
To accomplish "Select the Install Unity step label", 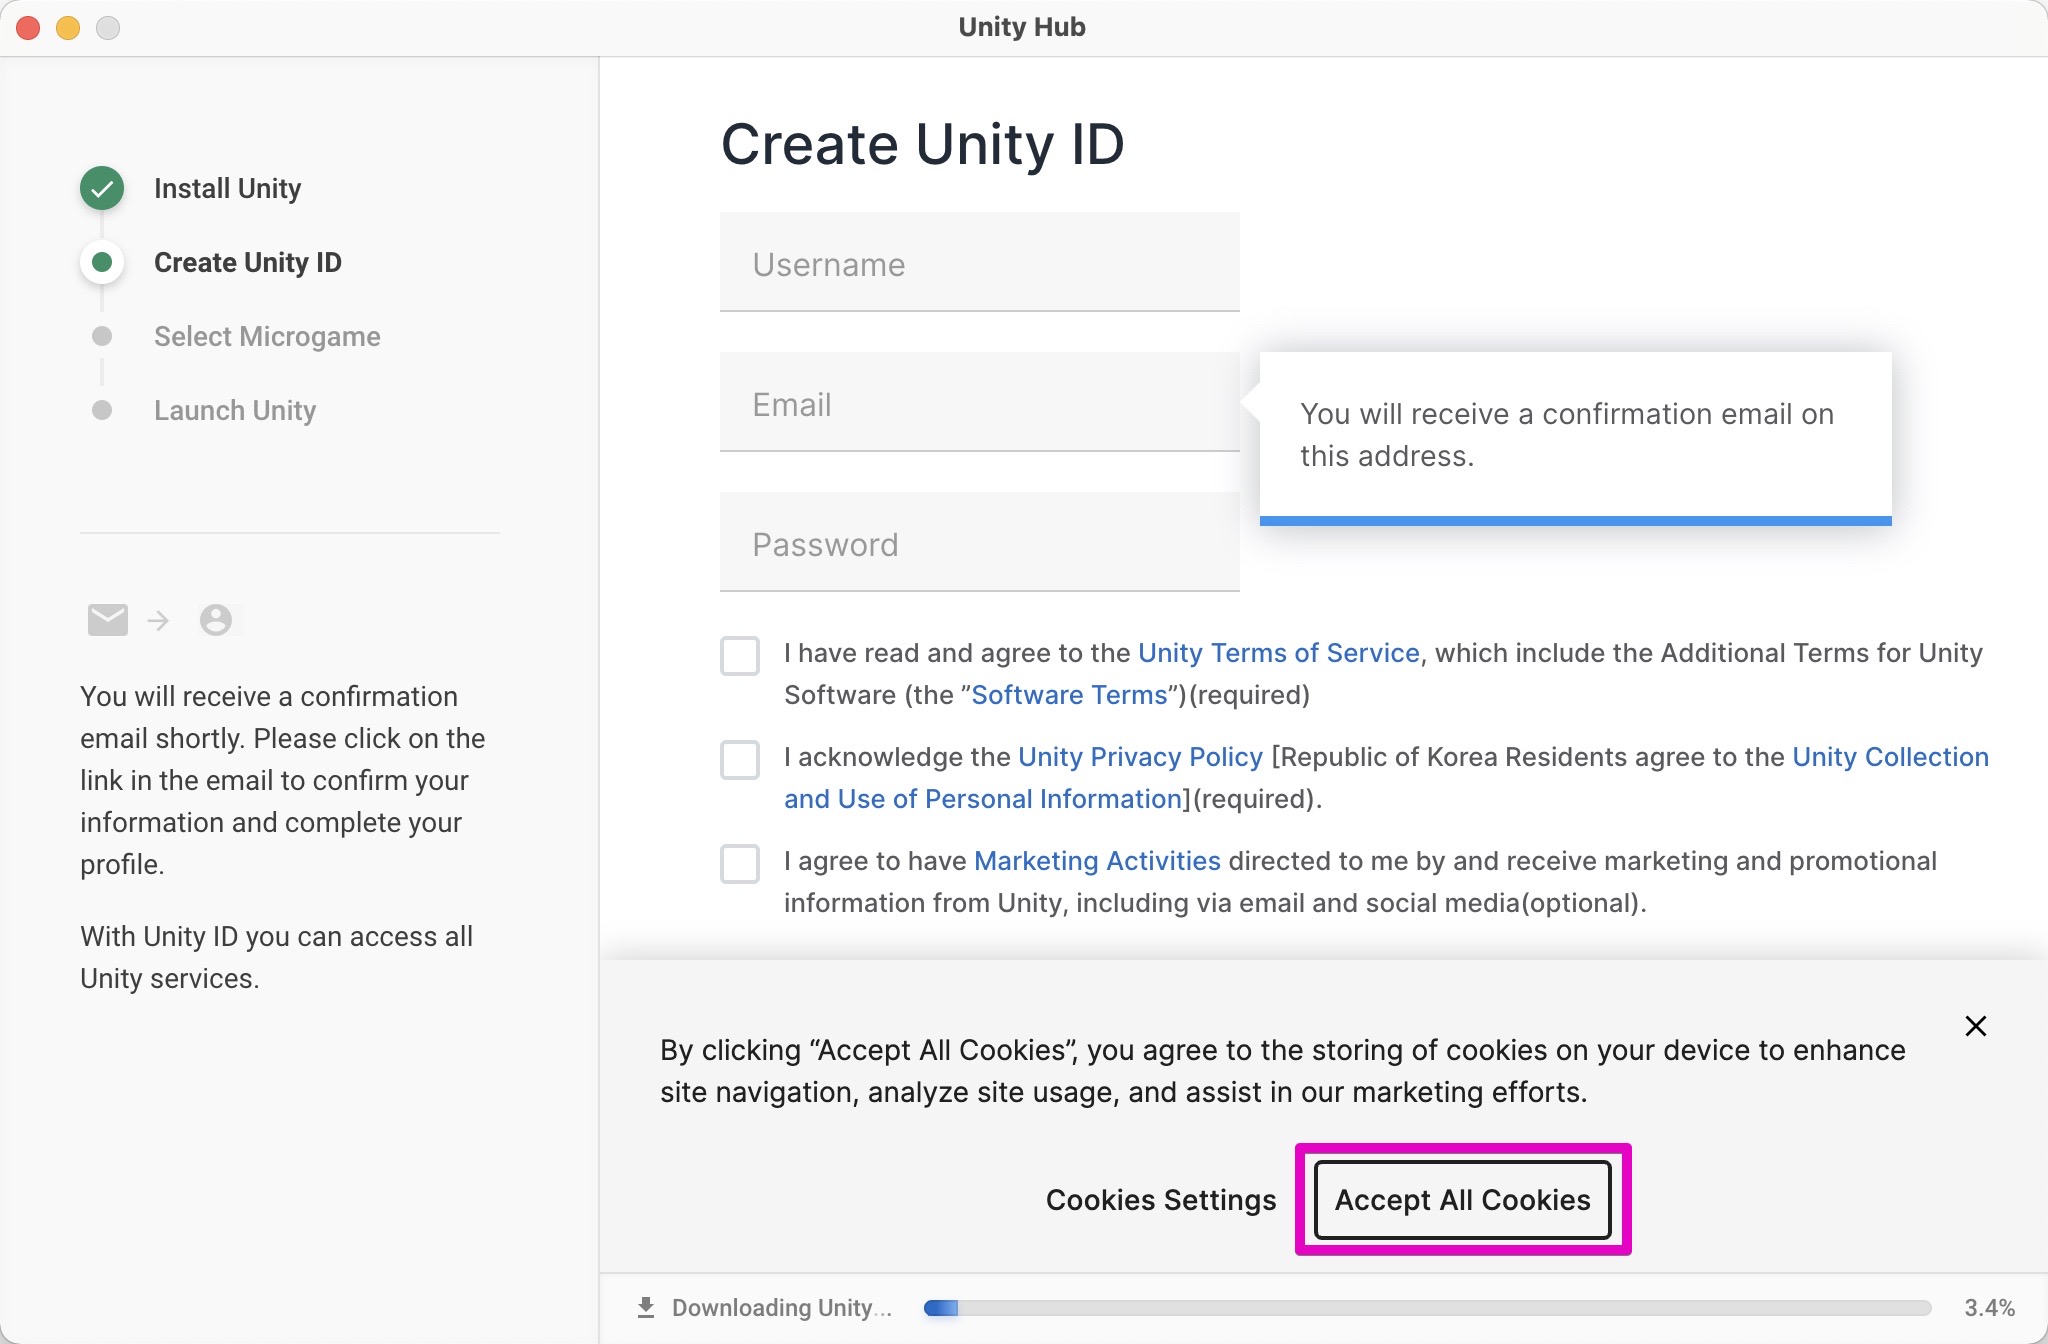I will pos(227,188).
